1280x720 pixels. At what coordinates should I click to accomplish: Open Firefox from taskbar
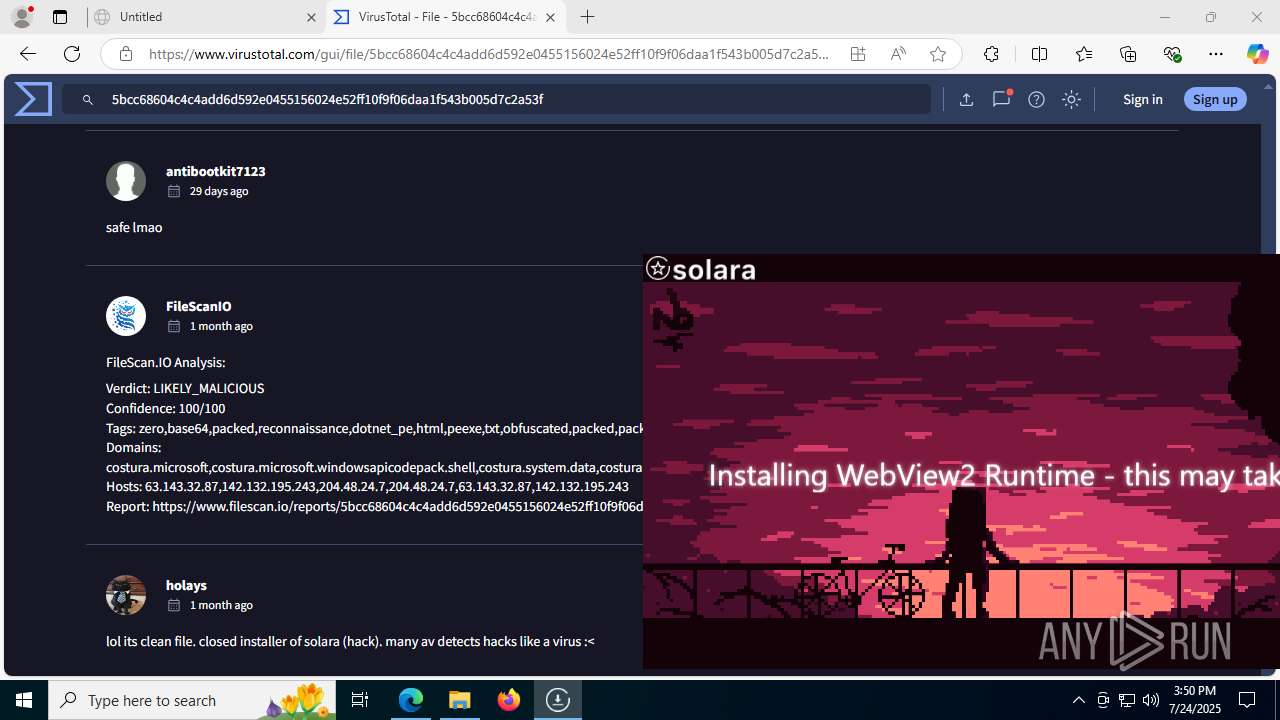(x=509, y=700)
